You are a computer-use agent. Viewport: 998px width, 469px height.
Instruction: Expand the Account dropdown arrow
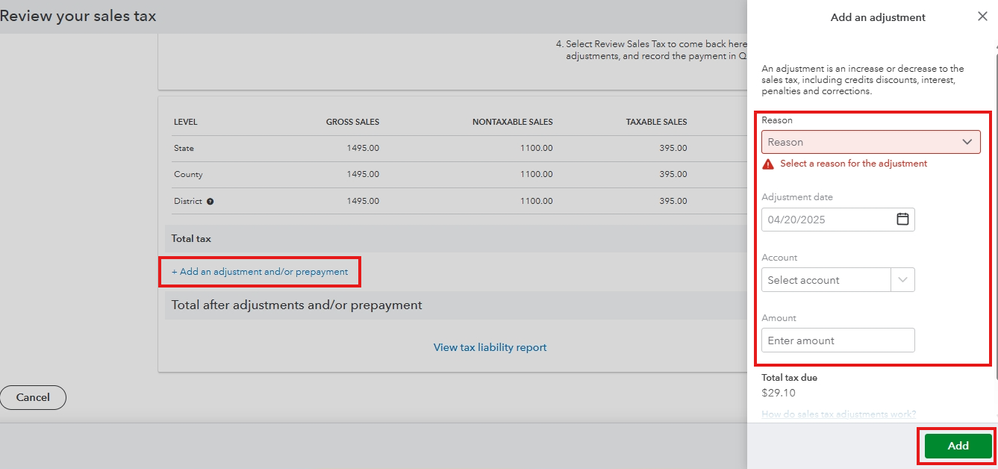(x=903, y=280)
